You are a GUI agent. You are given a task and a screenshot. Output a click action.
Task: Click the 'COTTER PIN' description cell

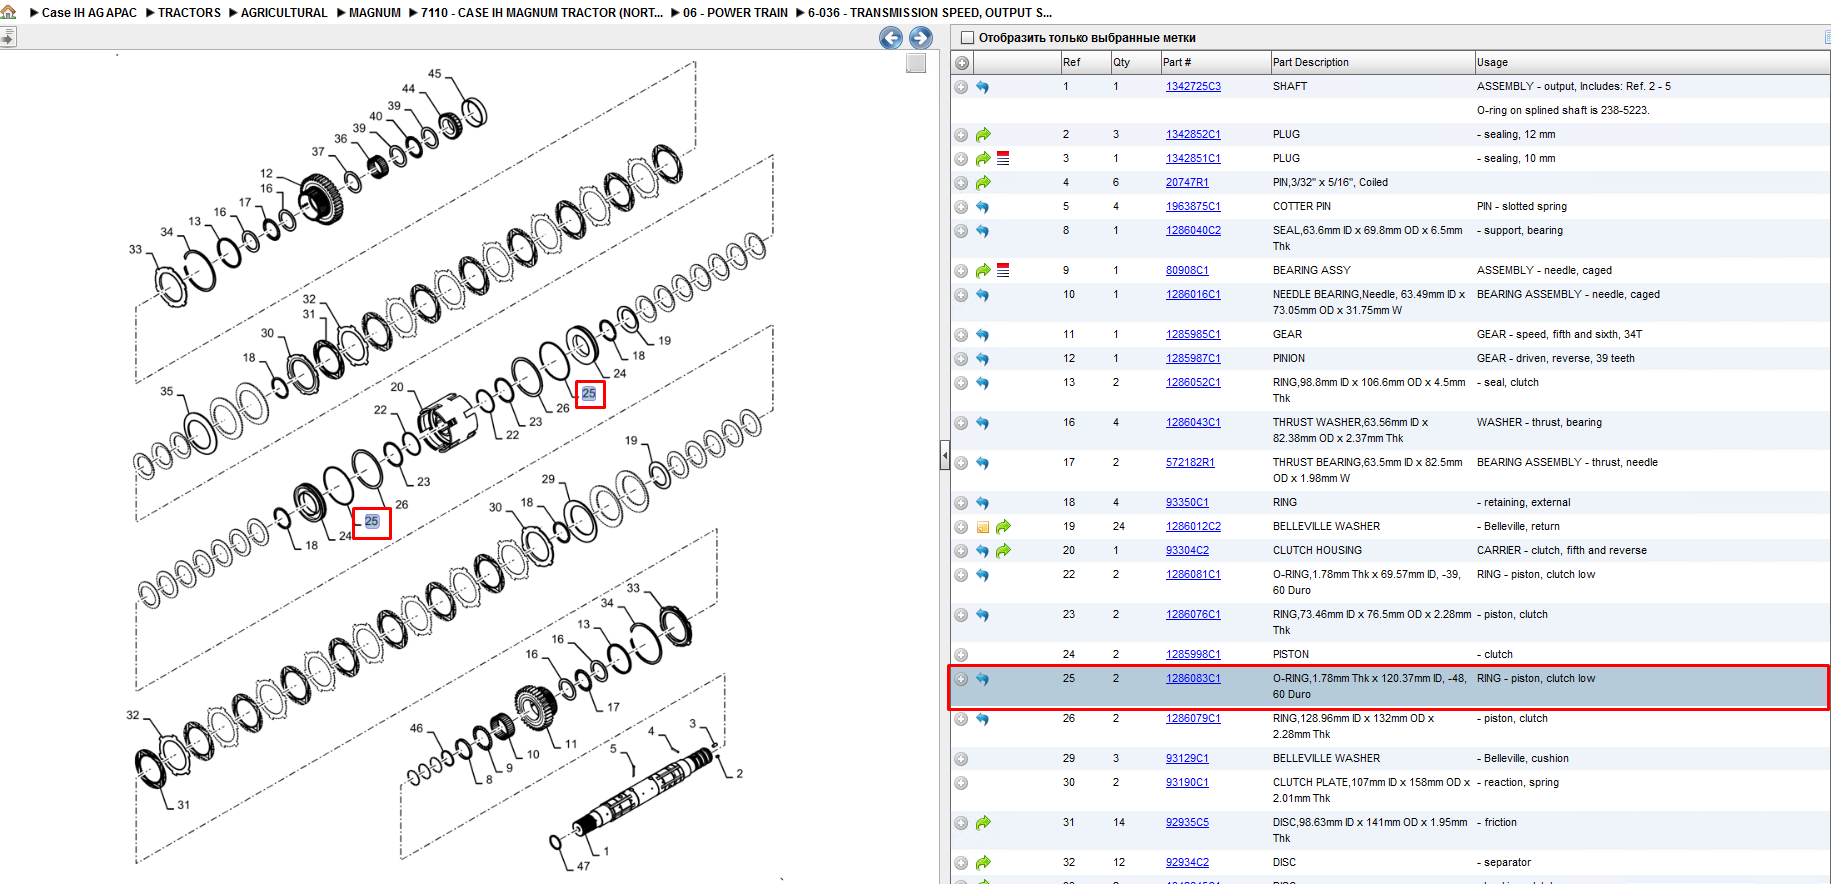(1302, 207)
